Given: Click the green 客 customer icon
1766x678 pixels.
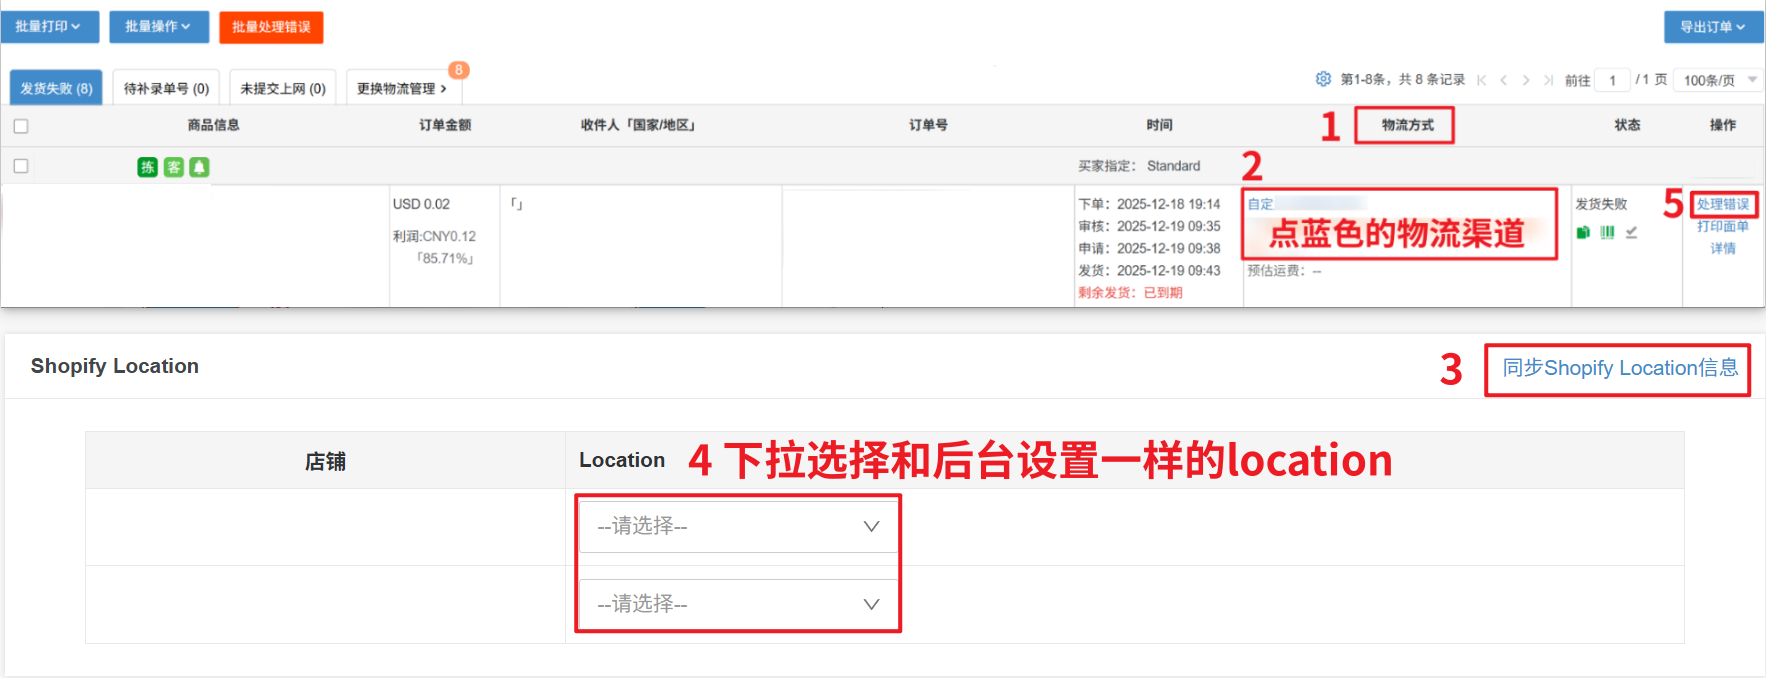Looking at the screenshot, I should pyautogui.click(x=173, y=167).
